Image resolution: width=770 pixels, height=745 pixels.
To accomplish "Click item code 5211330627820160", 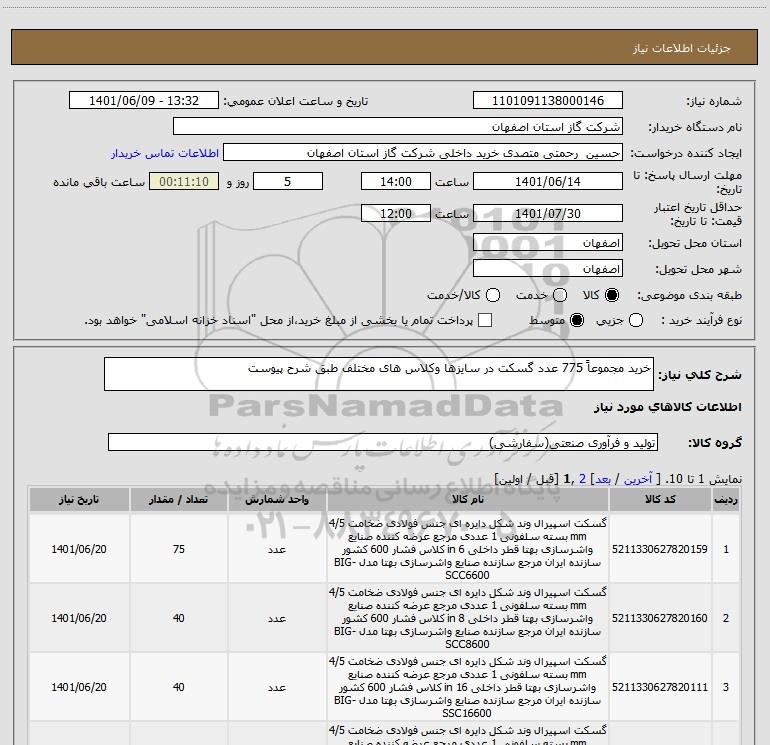I will click(660, 618).
